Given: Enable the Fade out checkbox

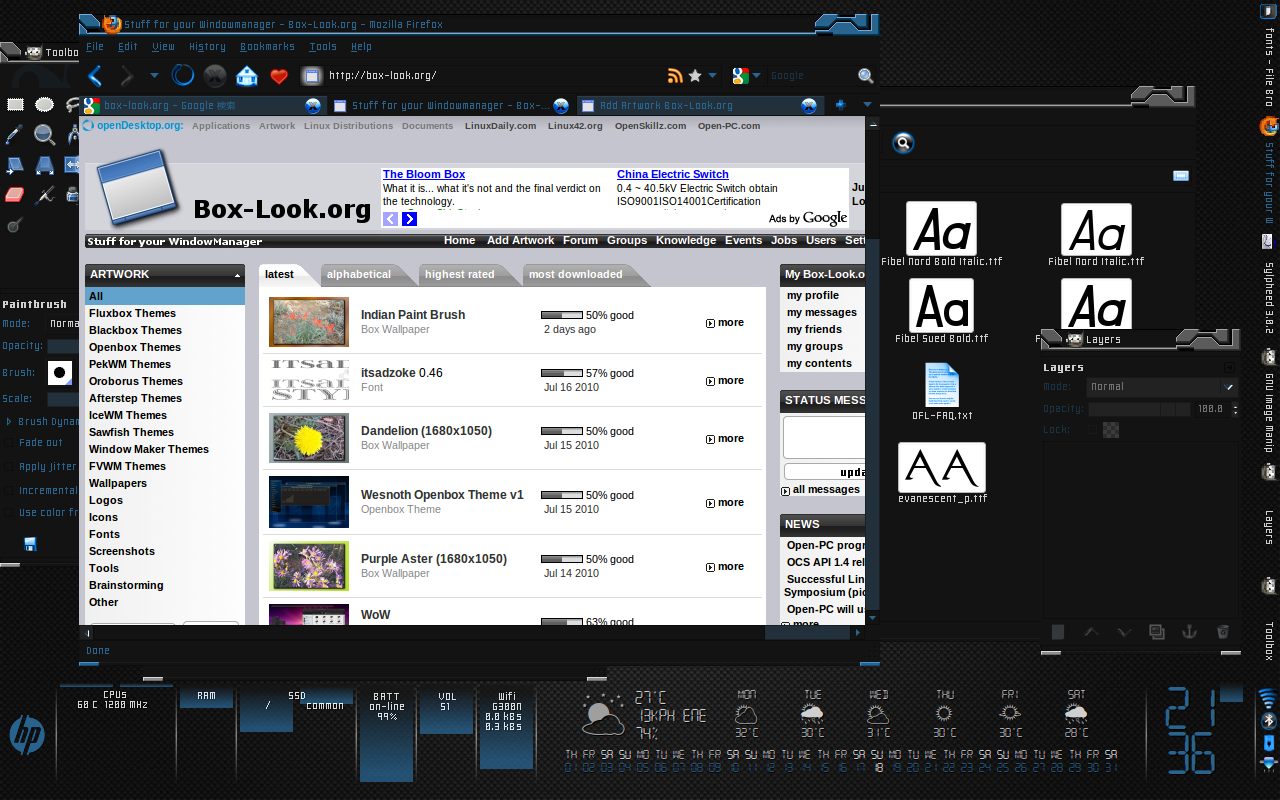Looking at the screenshot, I should point(9,443).
